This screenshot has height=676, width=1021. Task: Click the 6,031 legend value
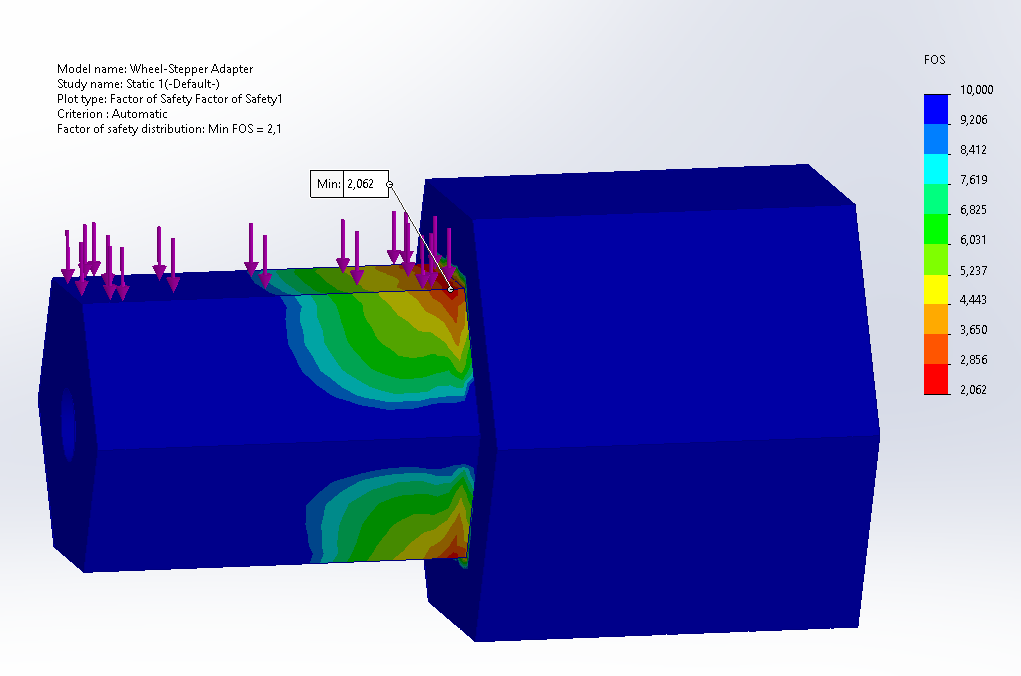(x=973, y=240)
